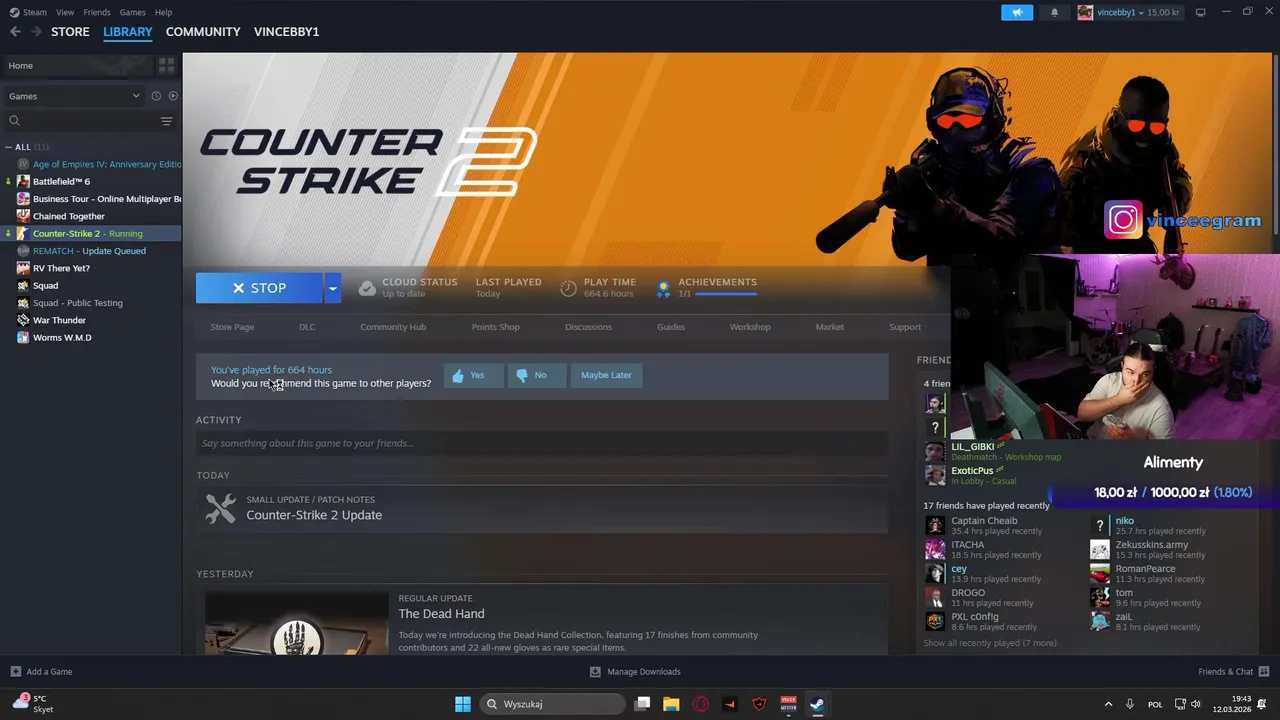Select Squad - Public Testing in library
The image size is (1280, 720).
pos(78,303)
